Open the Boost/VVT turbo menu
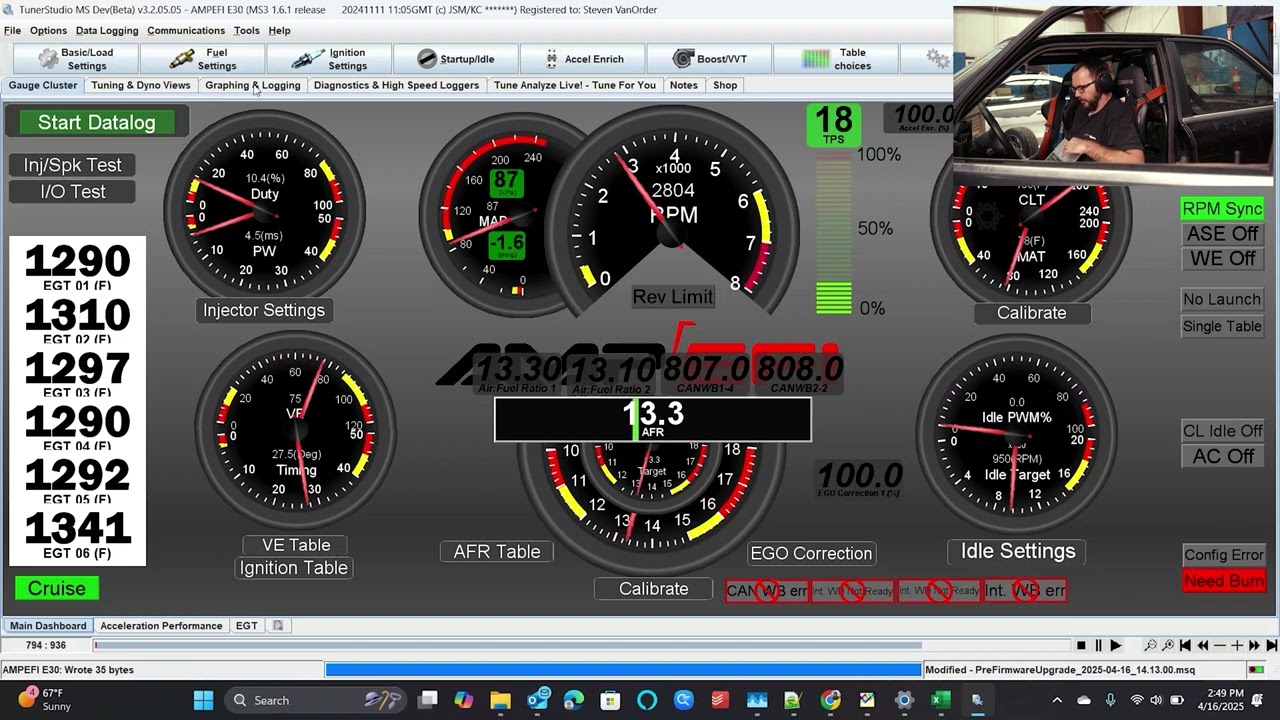The width and height of the screenshot is (1280, 720). click(710, 59)
